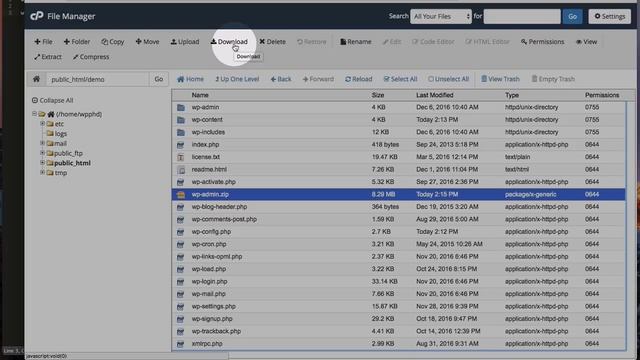Open the Settings button
This screenshot has width=640, height=360.
[609, 16]
